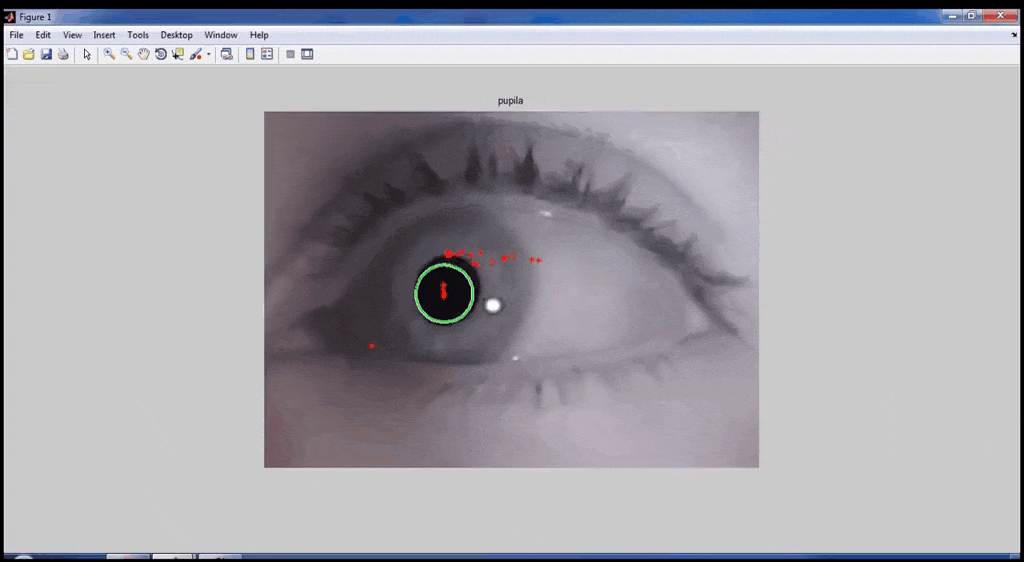1024x562 pixels.
Task: Print the figure with the printer icon
Action: click(x=63, y=54)
